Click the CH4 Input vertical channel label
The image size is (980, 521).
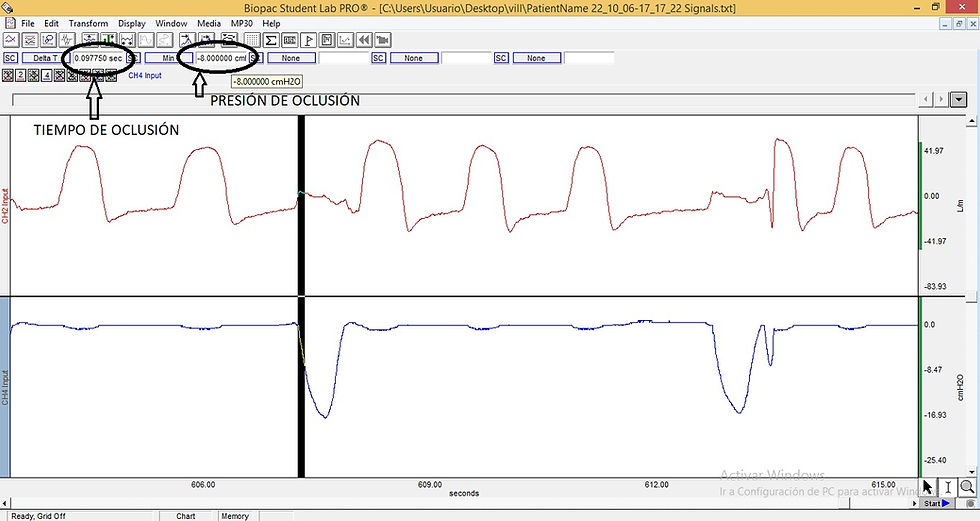pos(5,387)
